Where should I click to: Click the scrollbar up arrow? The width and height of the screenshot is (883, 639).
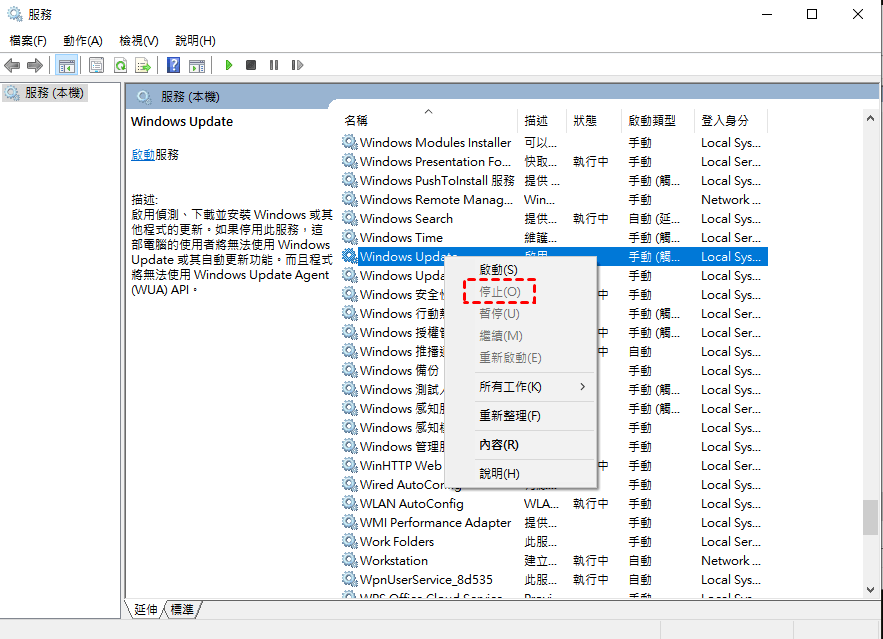tap(871, 118)
